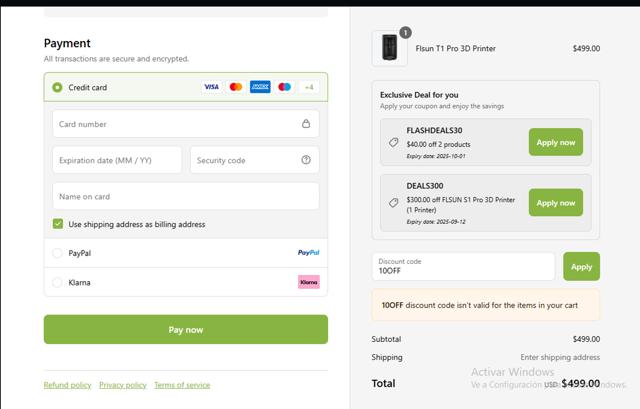Click the quantity badge on printer thumbnail

tap(405, 33)
